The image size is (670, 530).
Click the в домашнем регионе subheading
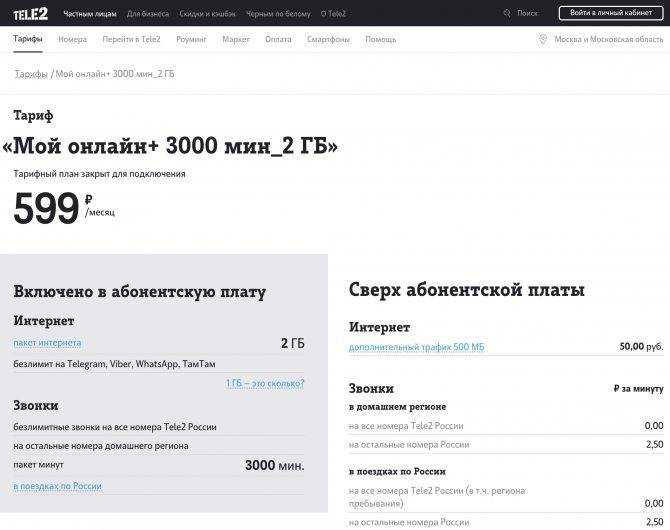[397, 407]
